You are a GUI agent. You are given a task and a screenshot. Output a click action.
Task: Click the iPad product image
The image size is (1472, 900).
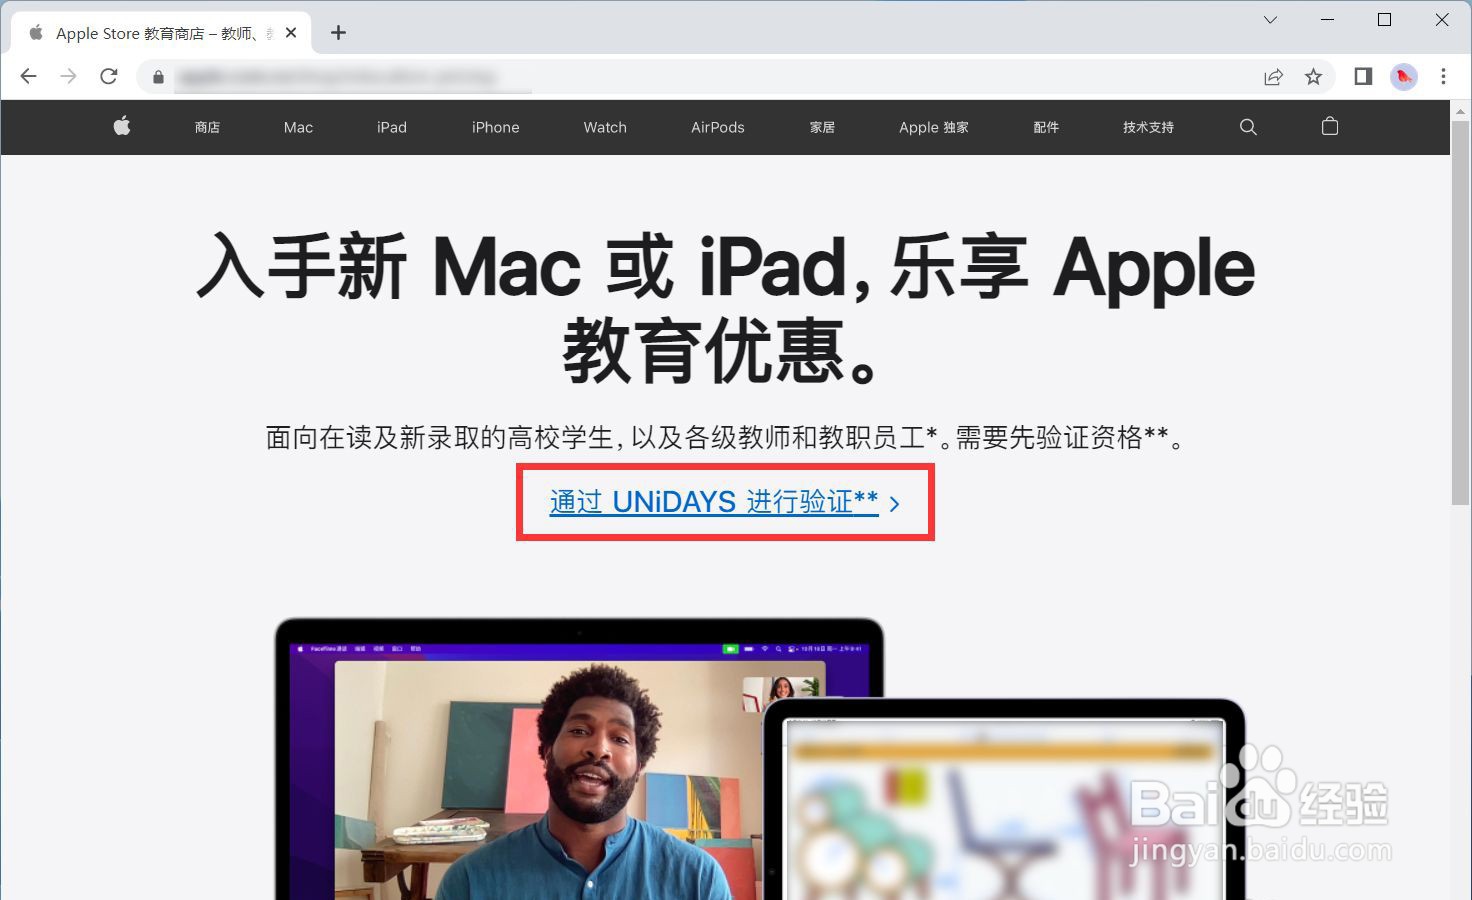(x=1005, y=800)
